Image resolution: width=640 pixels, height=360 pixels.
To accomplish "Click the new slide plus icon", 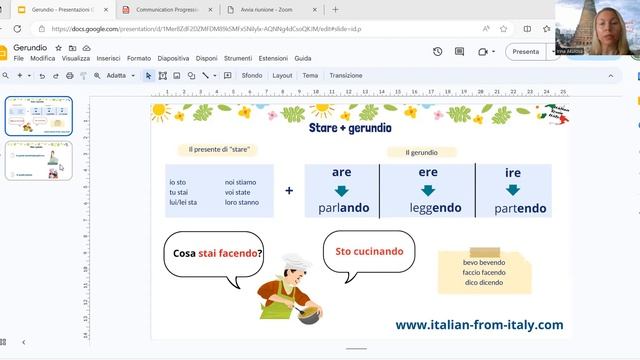I will point(20,76).
